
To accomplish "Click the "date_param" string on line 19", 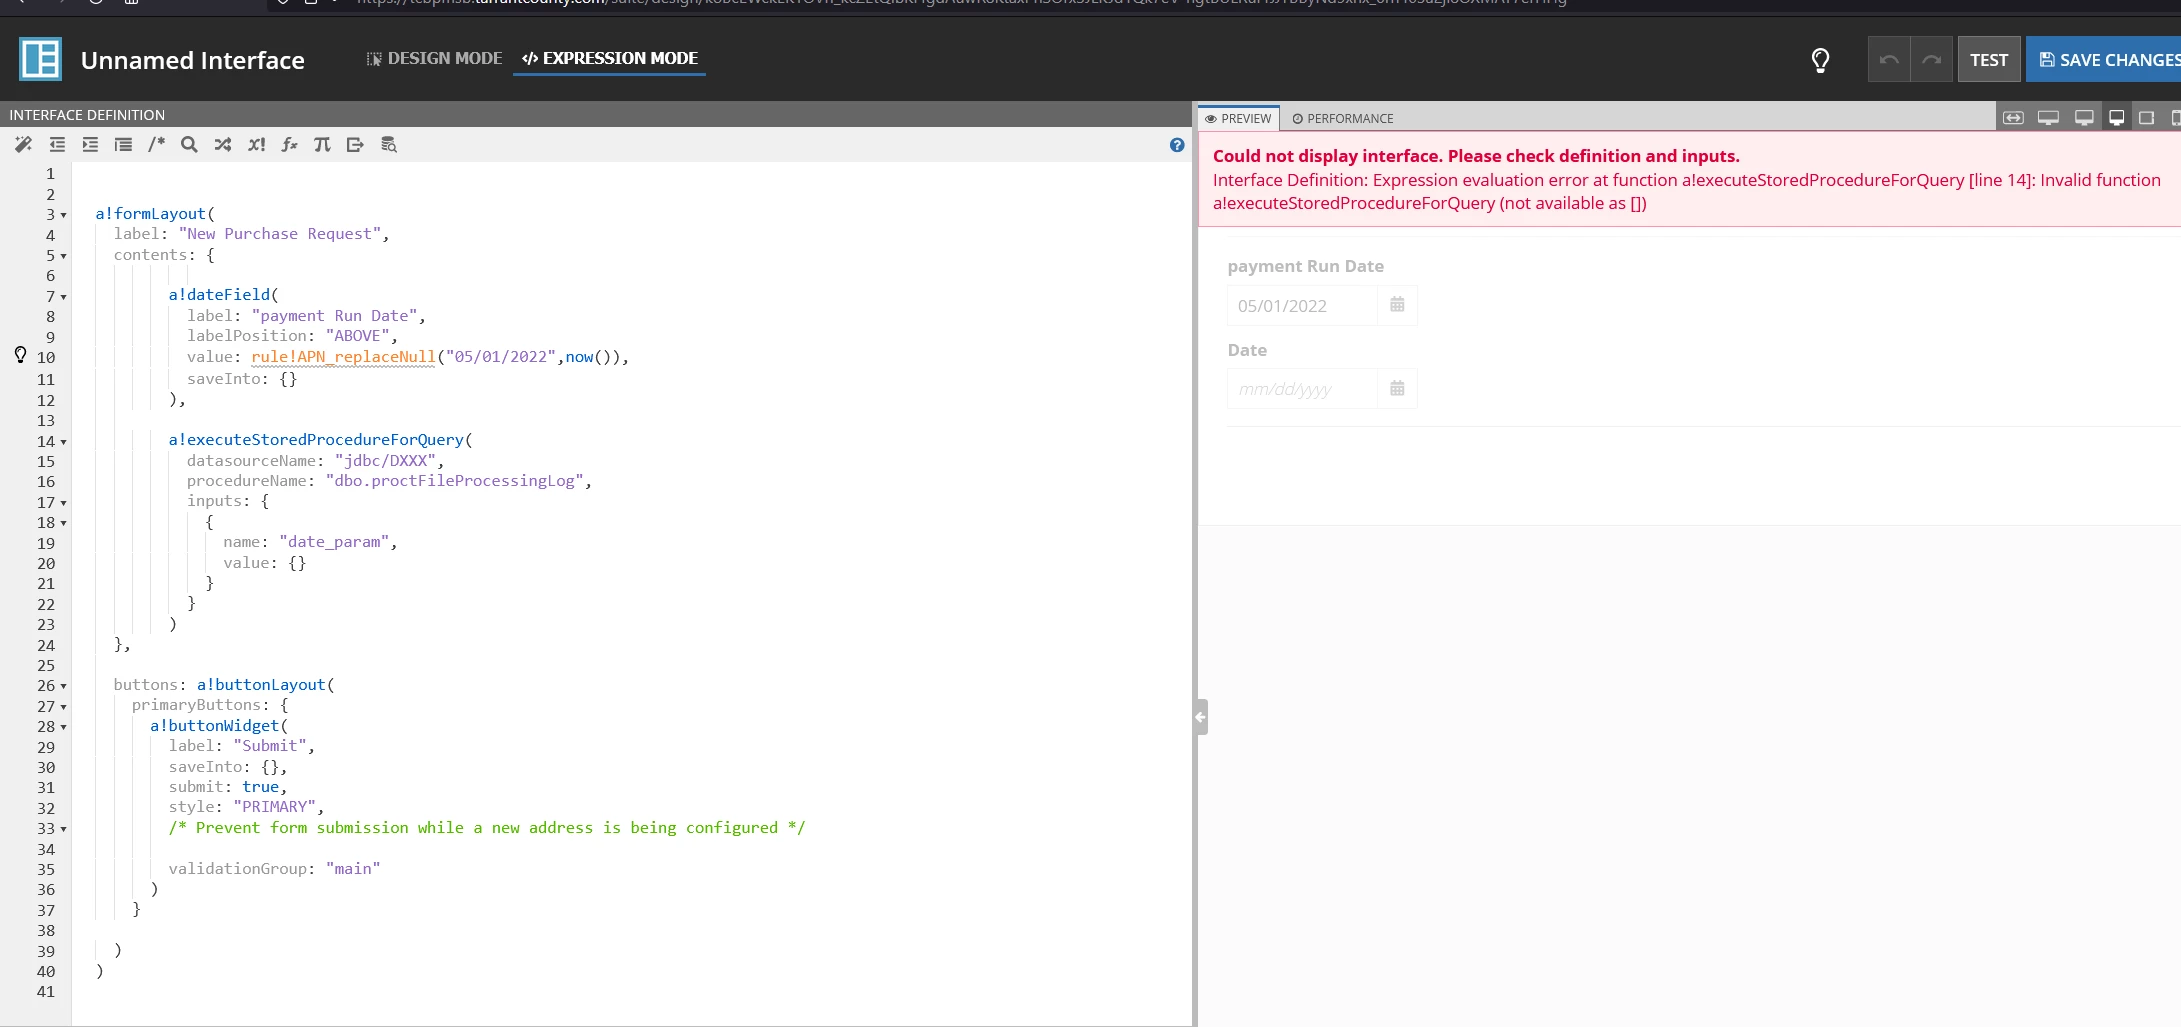I will (x=334, y=542).
